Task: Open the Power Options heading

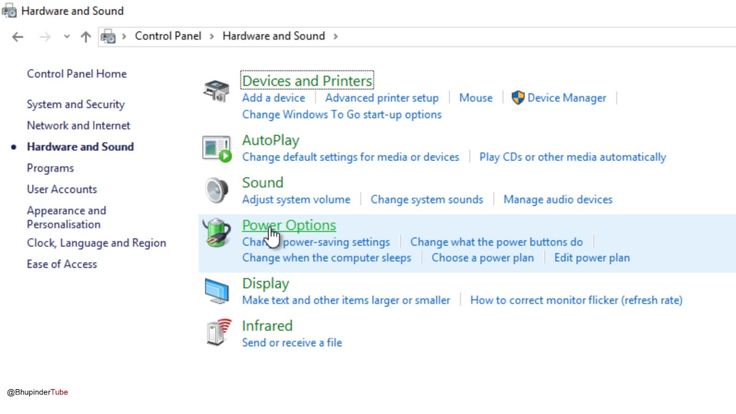Action: 289,225
